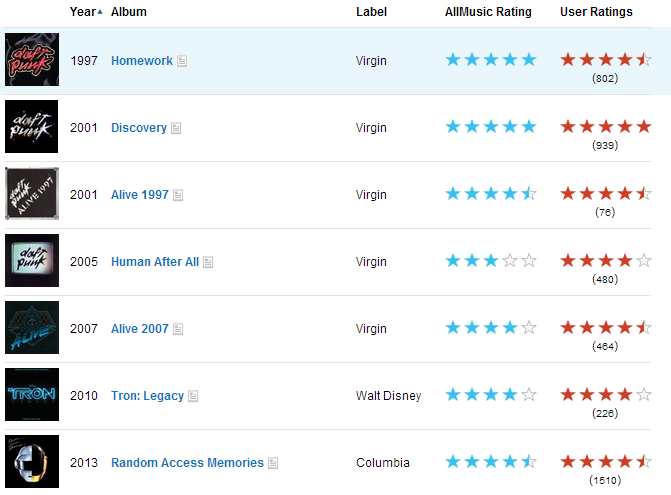Open the Alive 2007 album cover
671x495 pixels.
tap(32, 327)
